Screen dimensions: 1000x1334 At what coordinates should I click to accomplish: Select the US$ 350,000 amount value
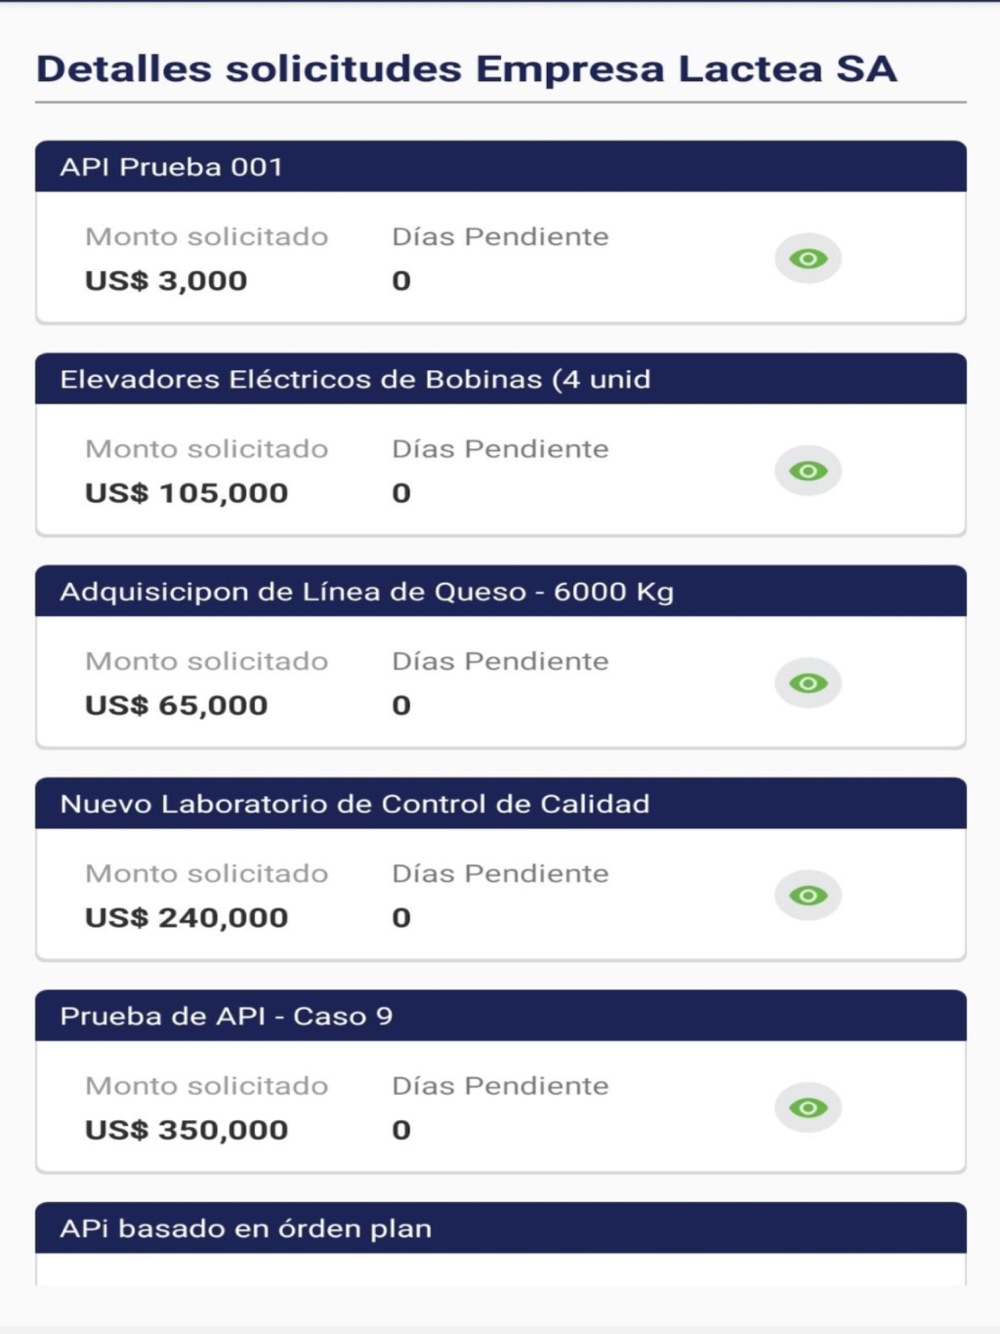[187, 1130]
